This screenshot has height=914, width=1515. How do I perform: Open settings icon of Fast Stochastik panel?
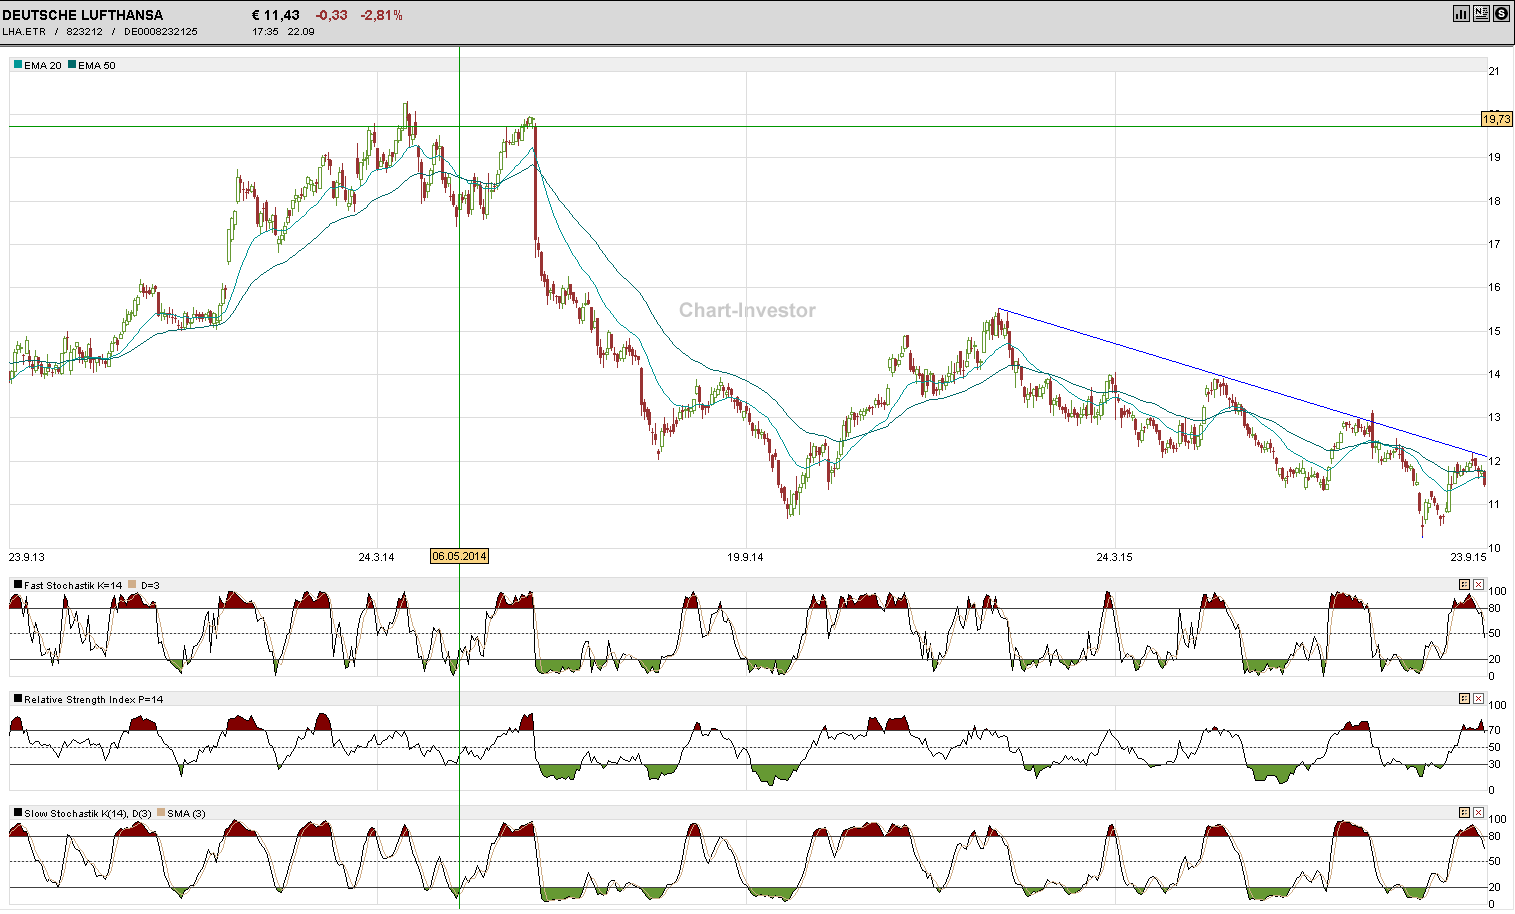pos(1464,585)
